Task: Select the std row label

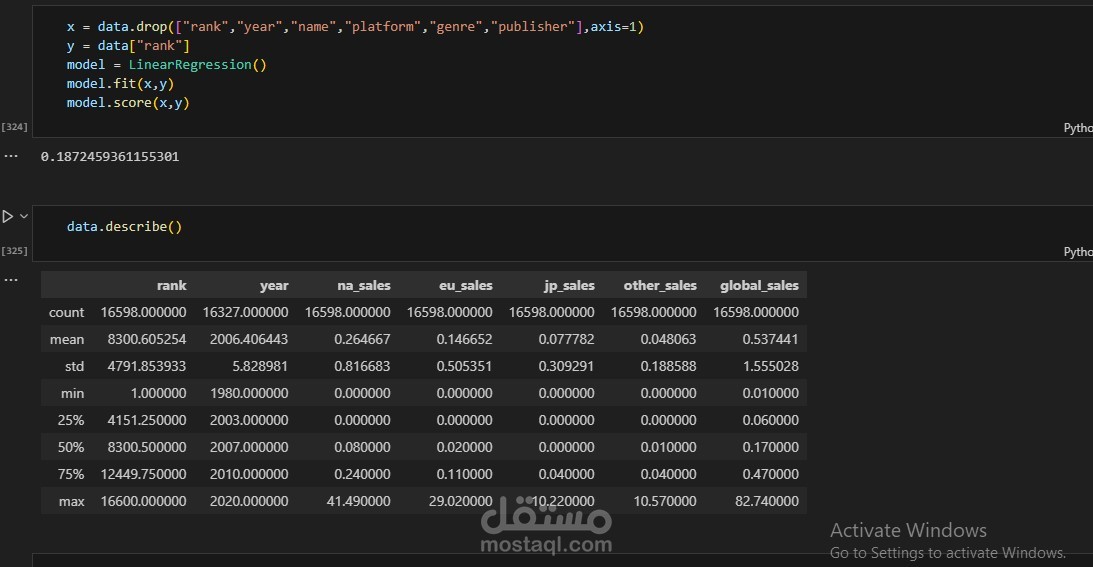Action: point(75,366)
